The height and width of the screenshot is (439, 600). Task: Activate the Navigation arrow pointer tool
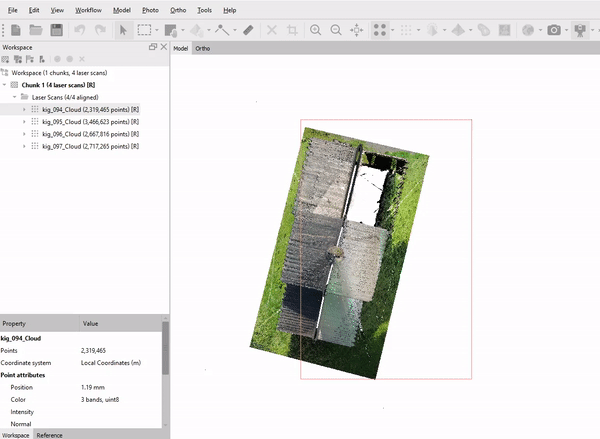pos(123,30)
